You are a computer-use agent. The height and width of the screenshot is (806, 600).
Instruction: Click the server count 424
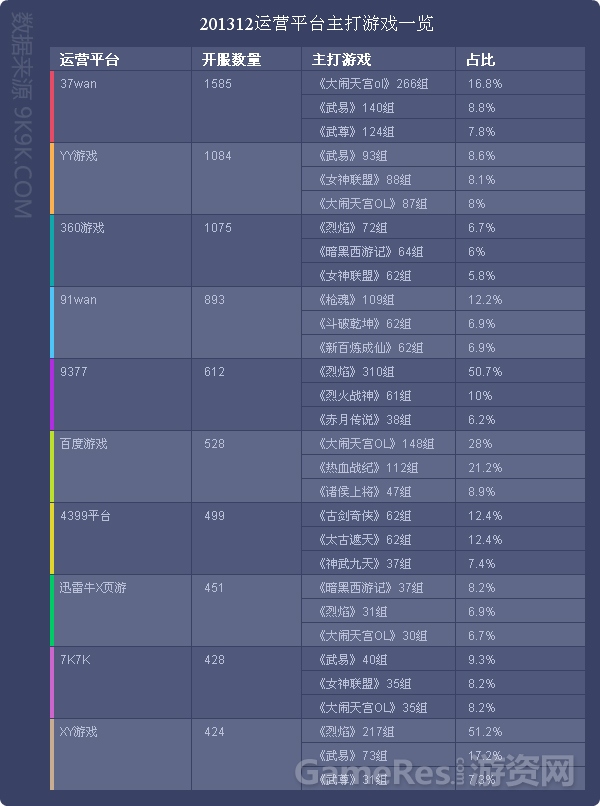(x=214, y=731)
